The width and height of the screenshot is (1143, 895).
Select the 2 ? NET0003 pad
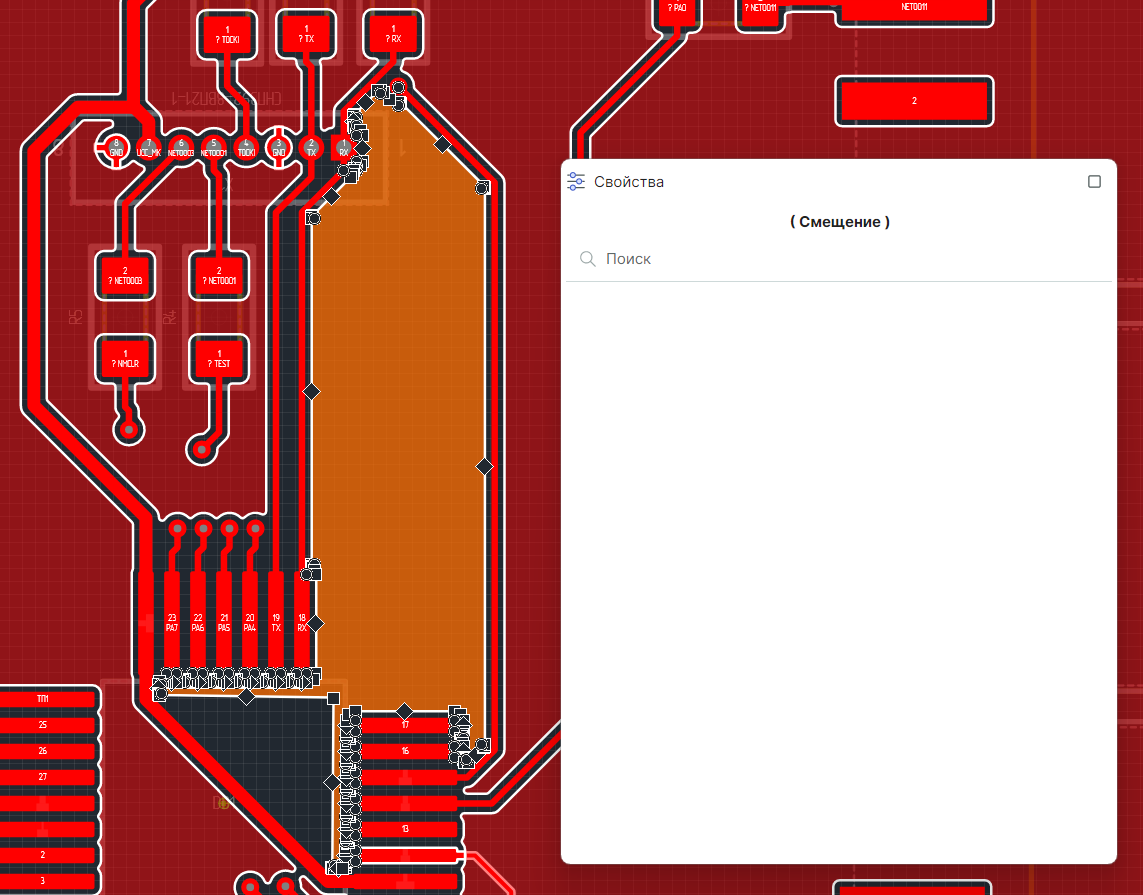click(x=127, y=275)
